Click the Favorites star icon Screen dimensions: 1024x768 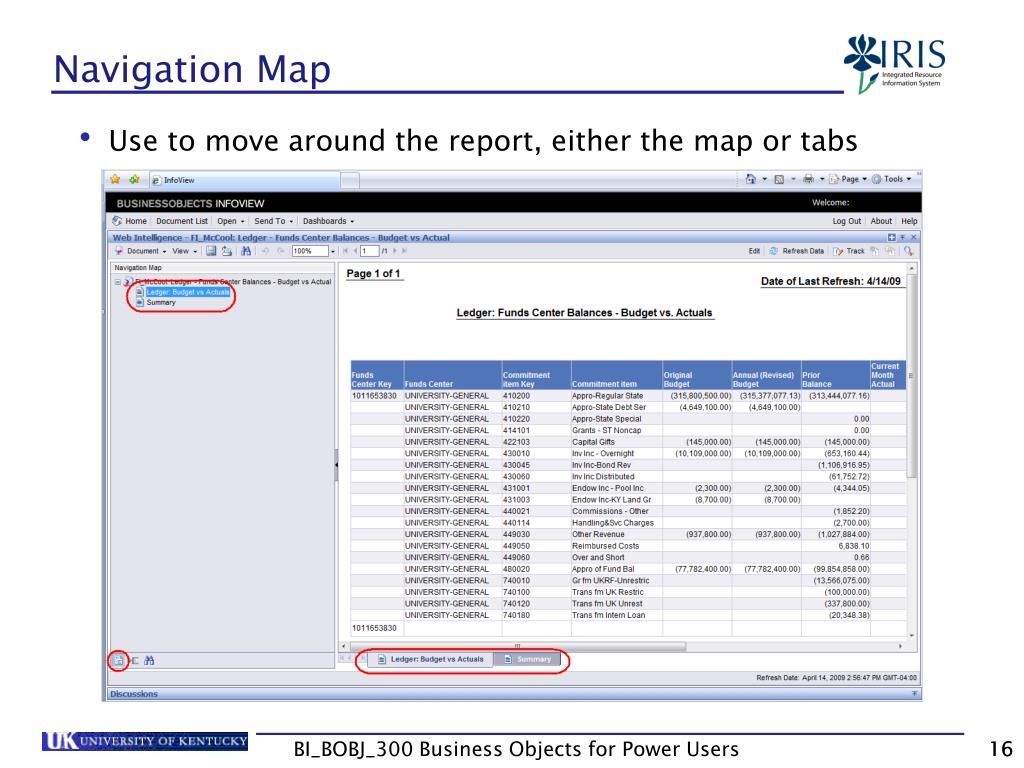[116, 179]
